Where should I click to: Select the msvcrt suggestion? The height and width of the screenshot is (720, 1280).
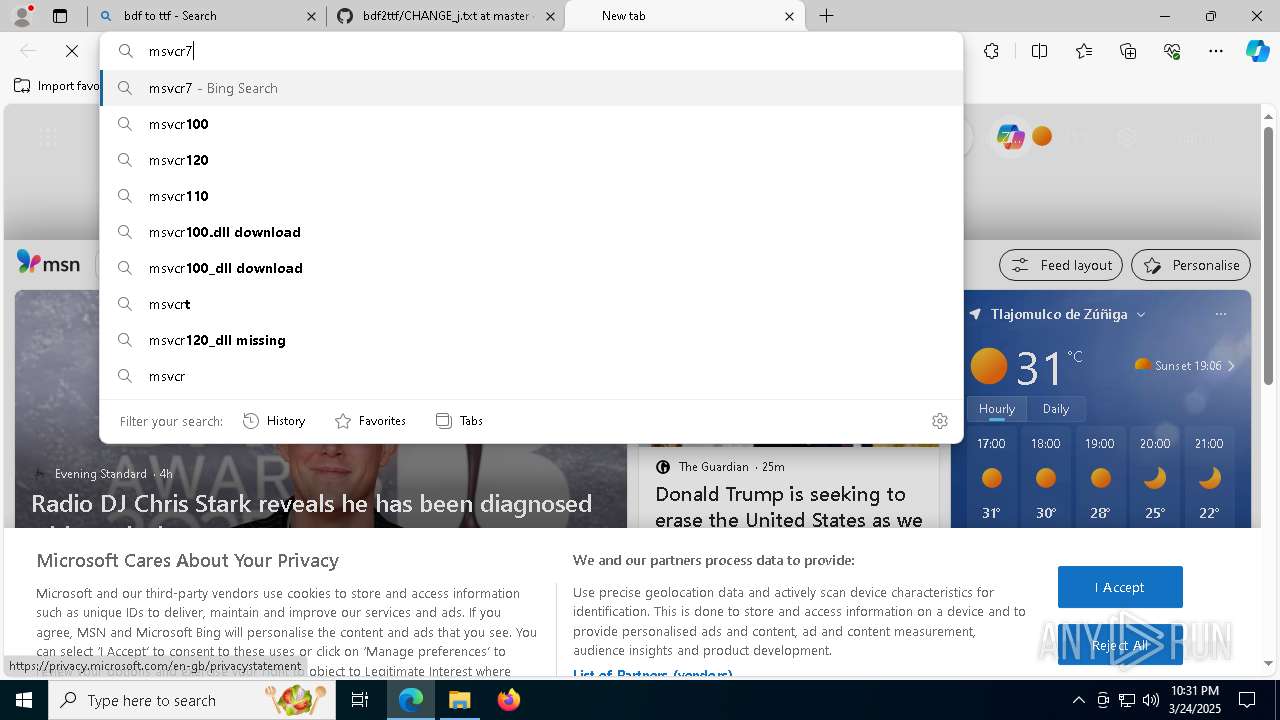click(532, 304)
